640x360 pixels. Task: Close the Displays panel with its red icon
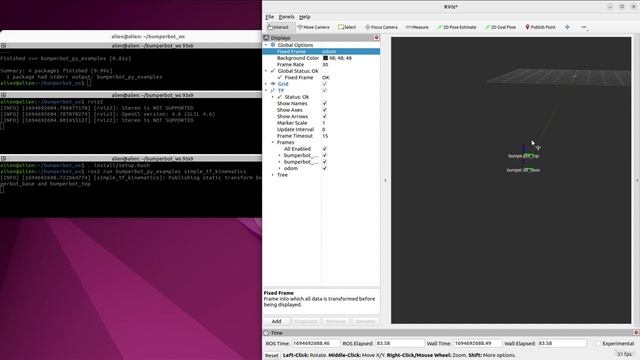coord(376,38)
